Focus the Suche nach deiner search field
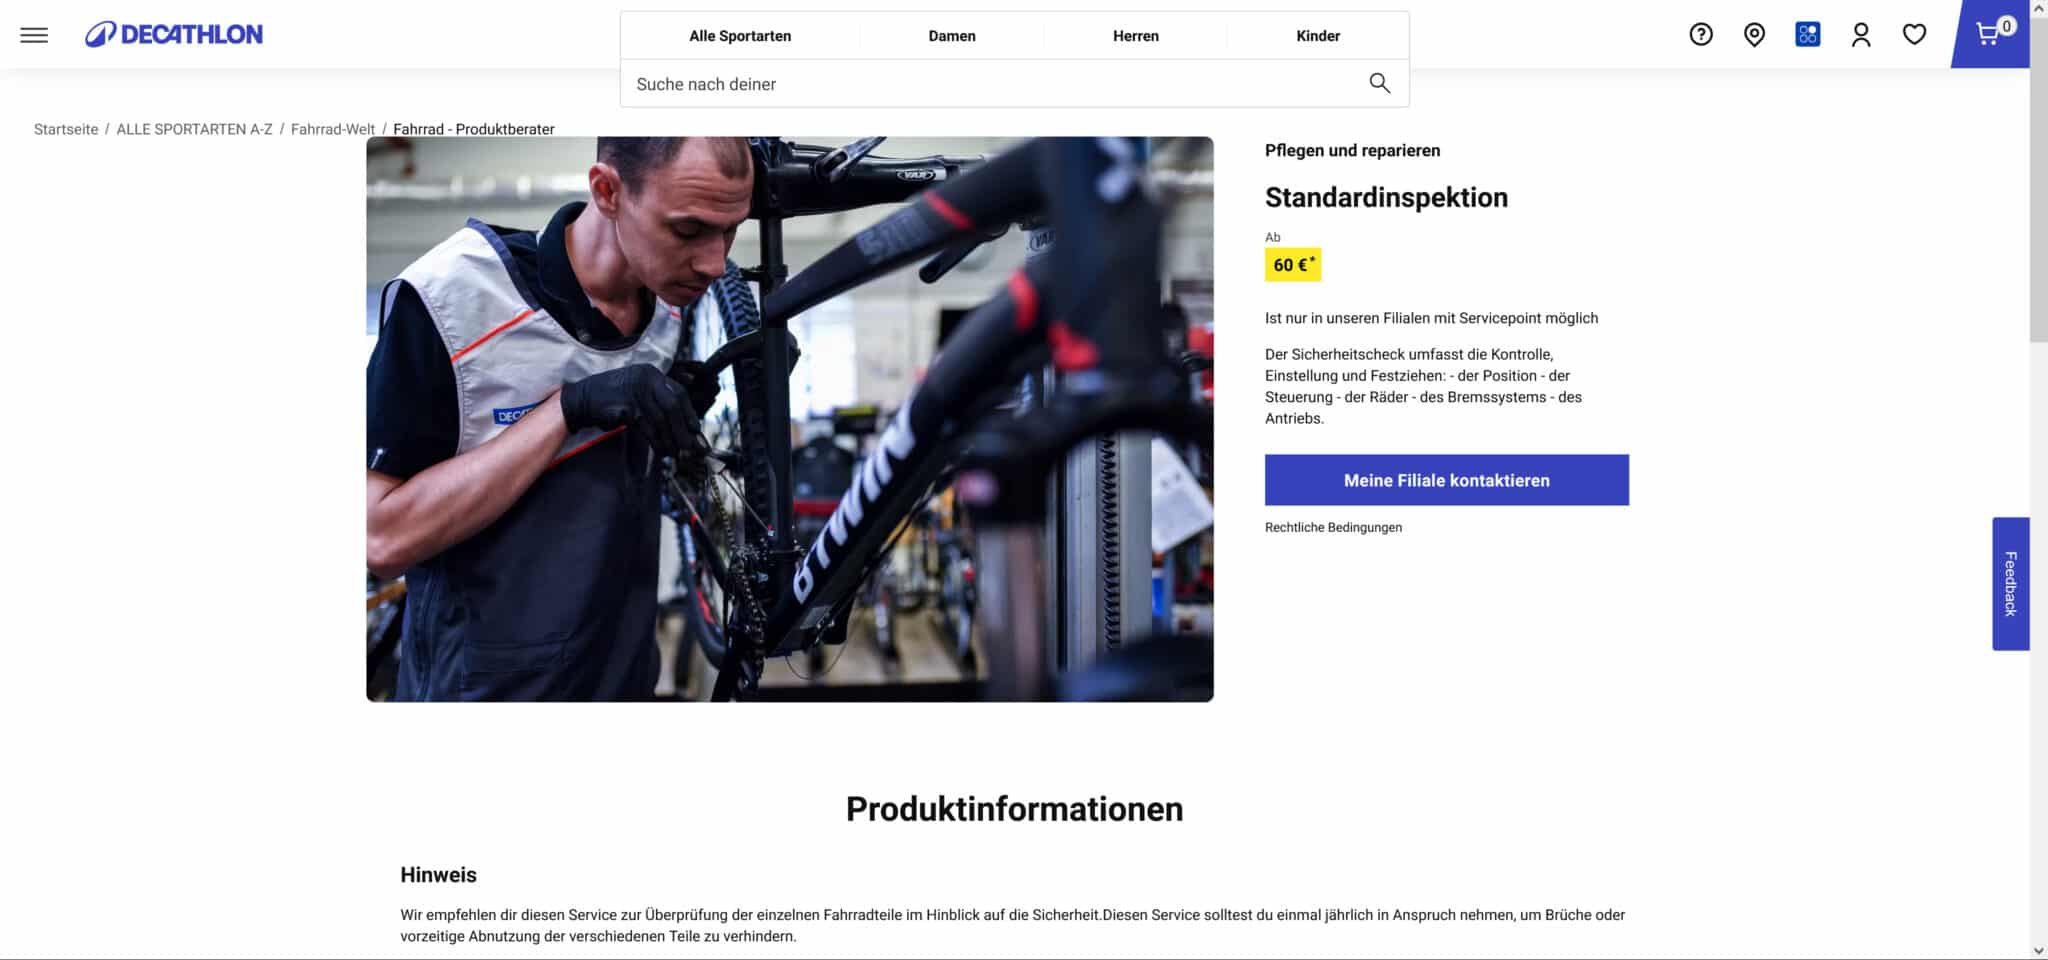 [x=995, y=84]
